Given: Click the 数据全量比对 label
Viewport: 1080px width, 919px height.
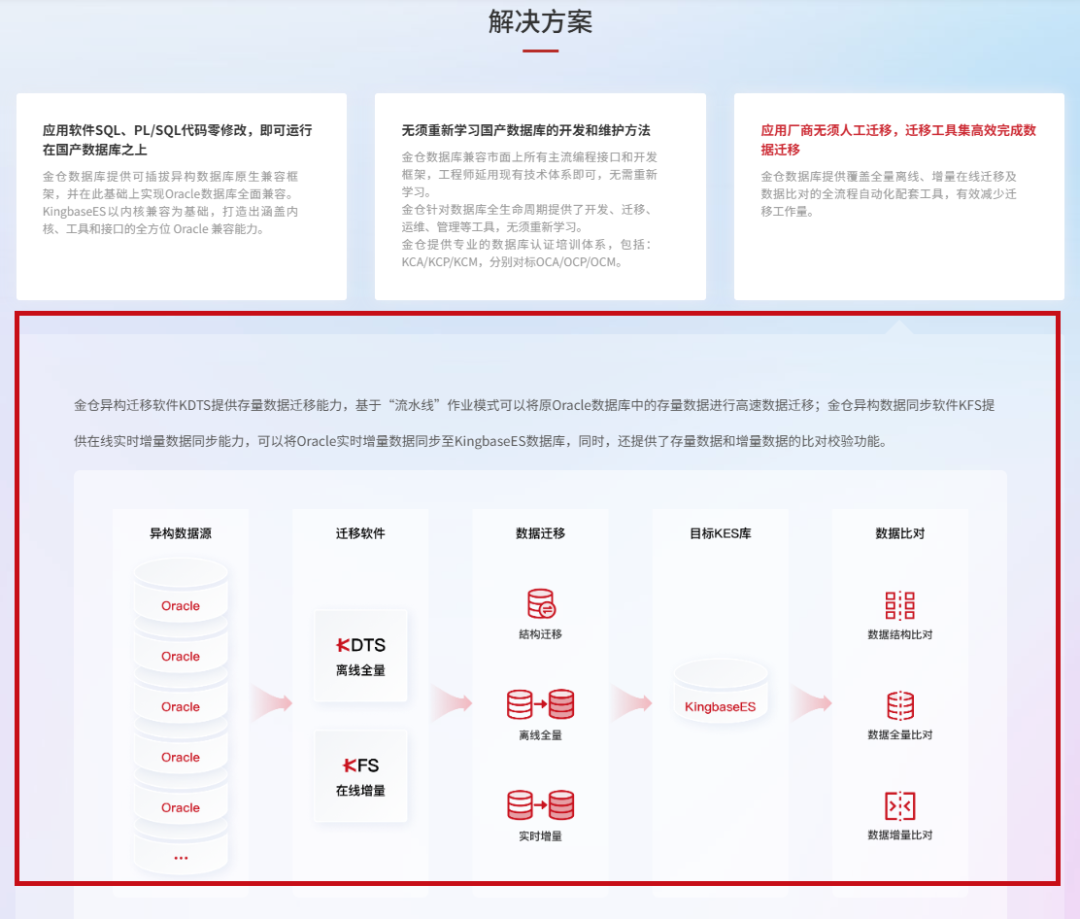Looking at the screenshot, I should [900, 735].
